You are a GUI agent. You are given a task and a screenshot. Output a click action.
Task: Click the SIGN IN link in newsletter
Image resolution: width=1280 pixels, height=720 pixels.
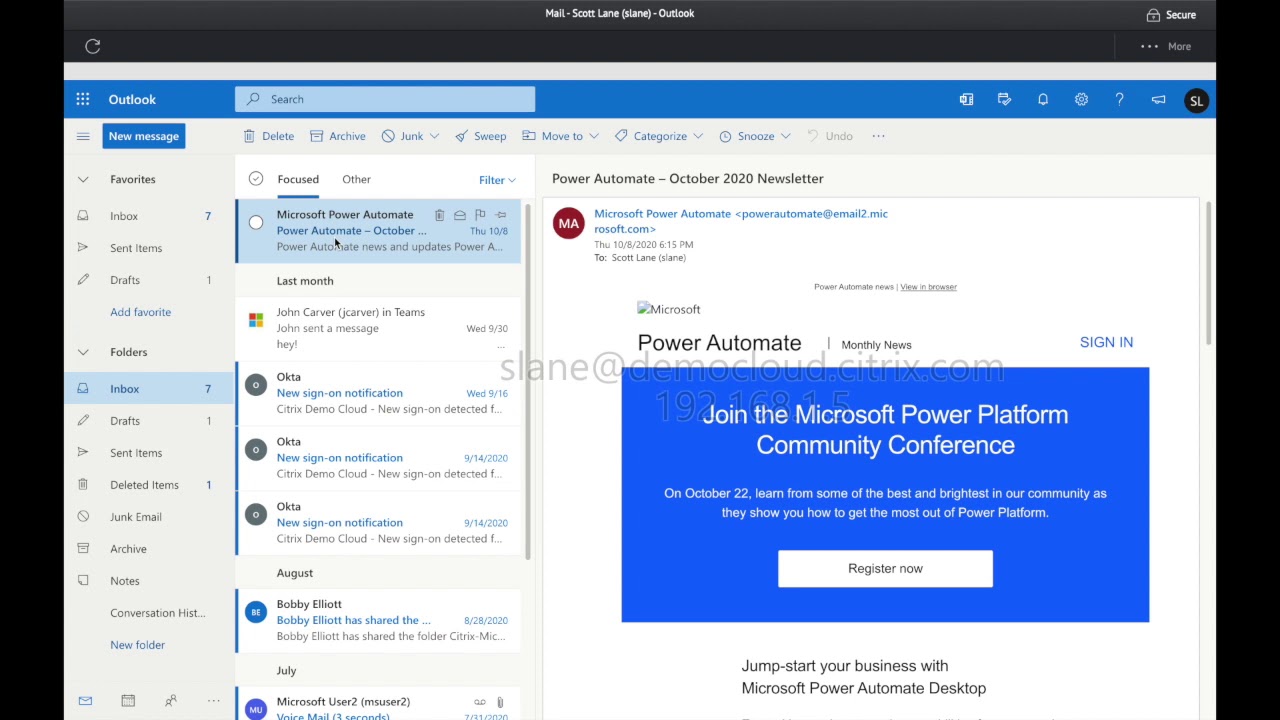(x=1106, y=342)
